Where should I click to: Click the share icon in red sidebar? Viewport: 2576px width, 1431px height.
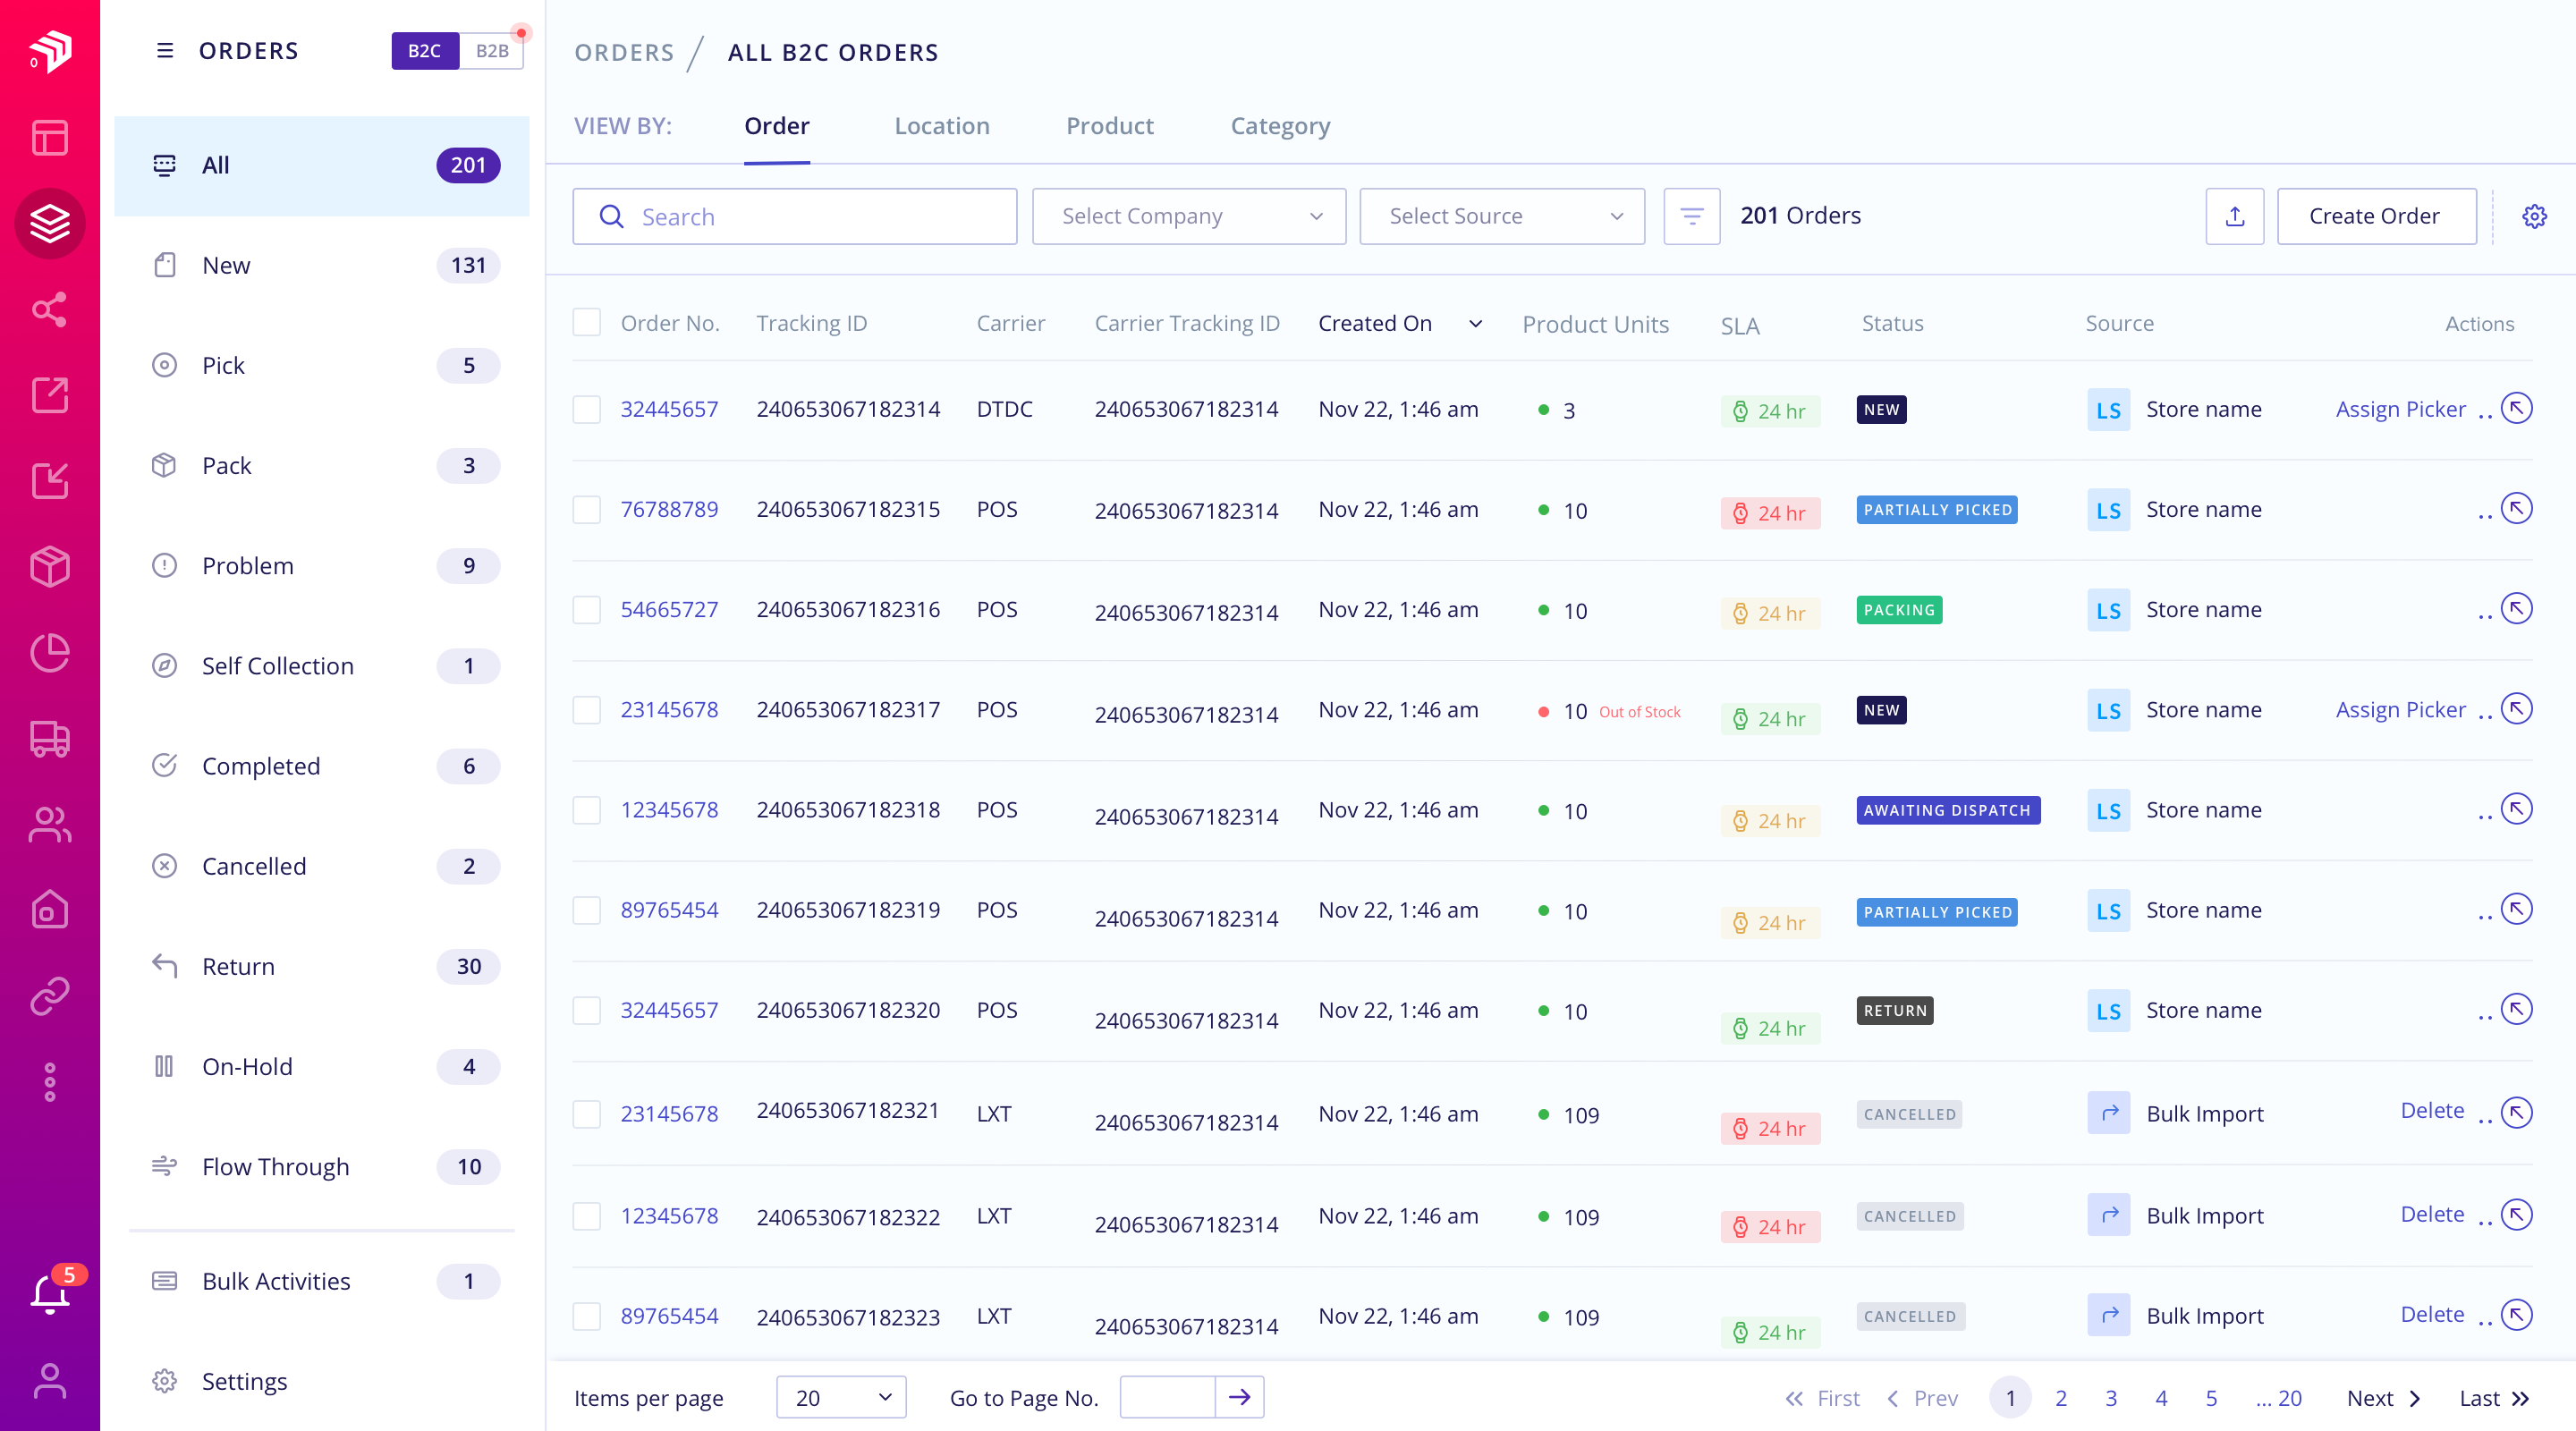pos(49,310)
